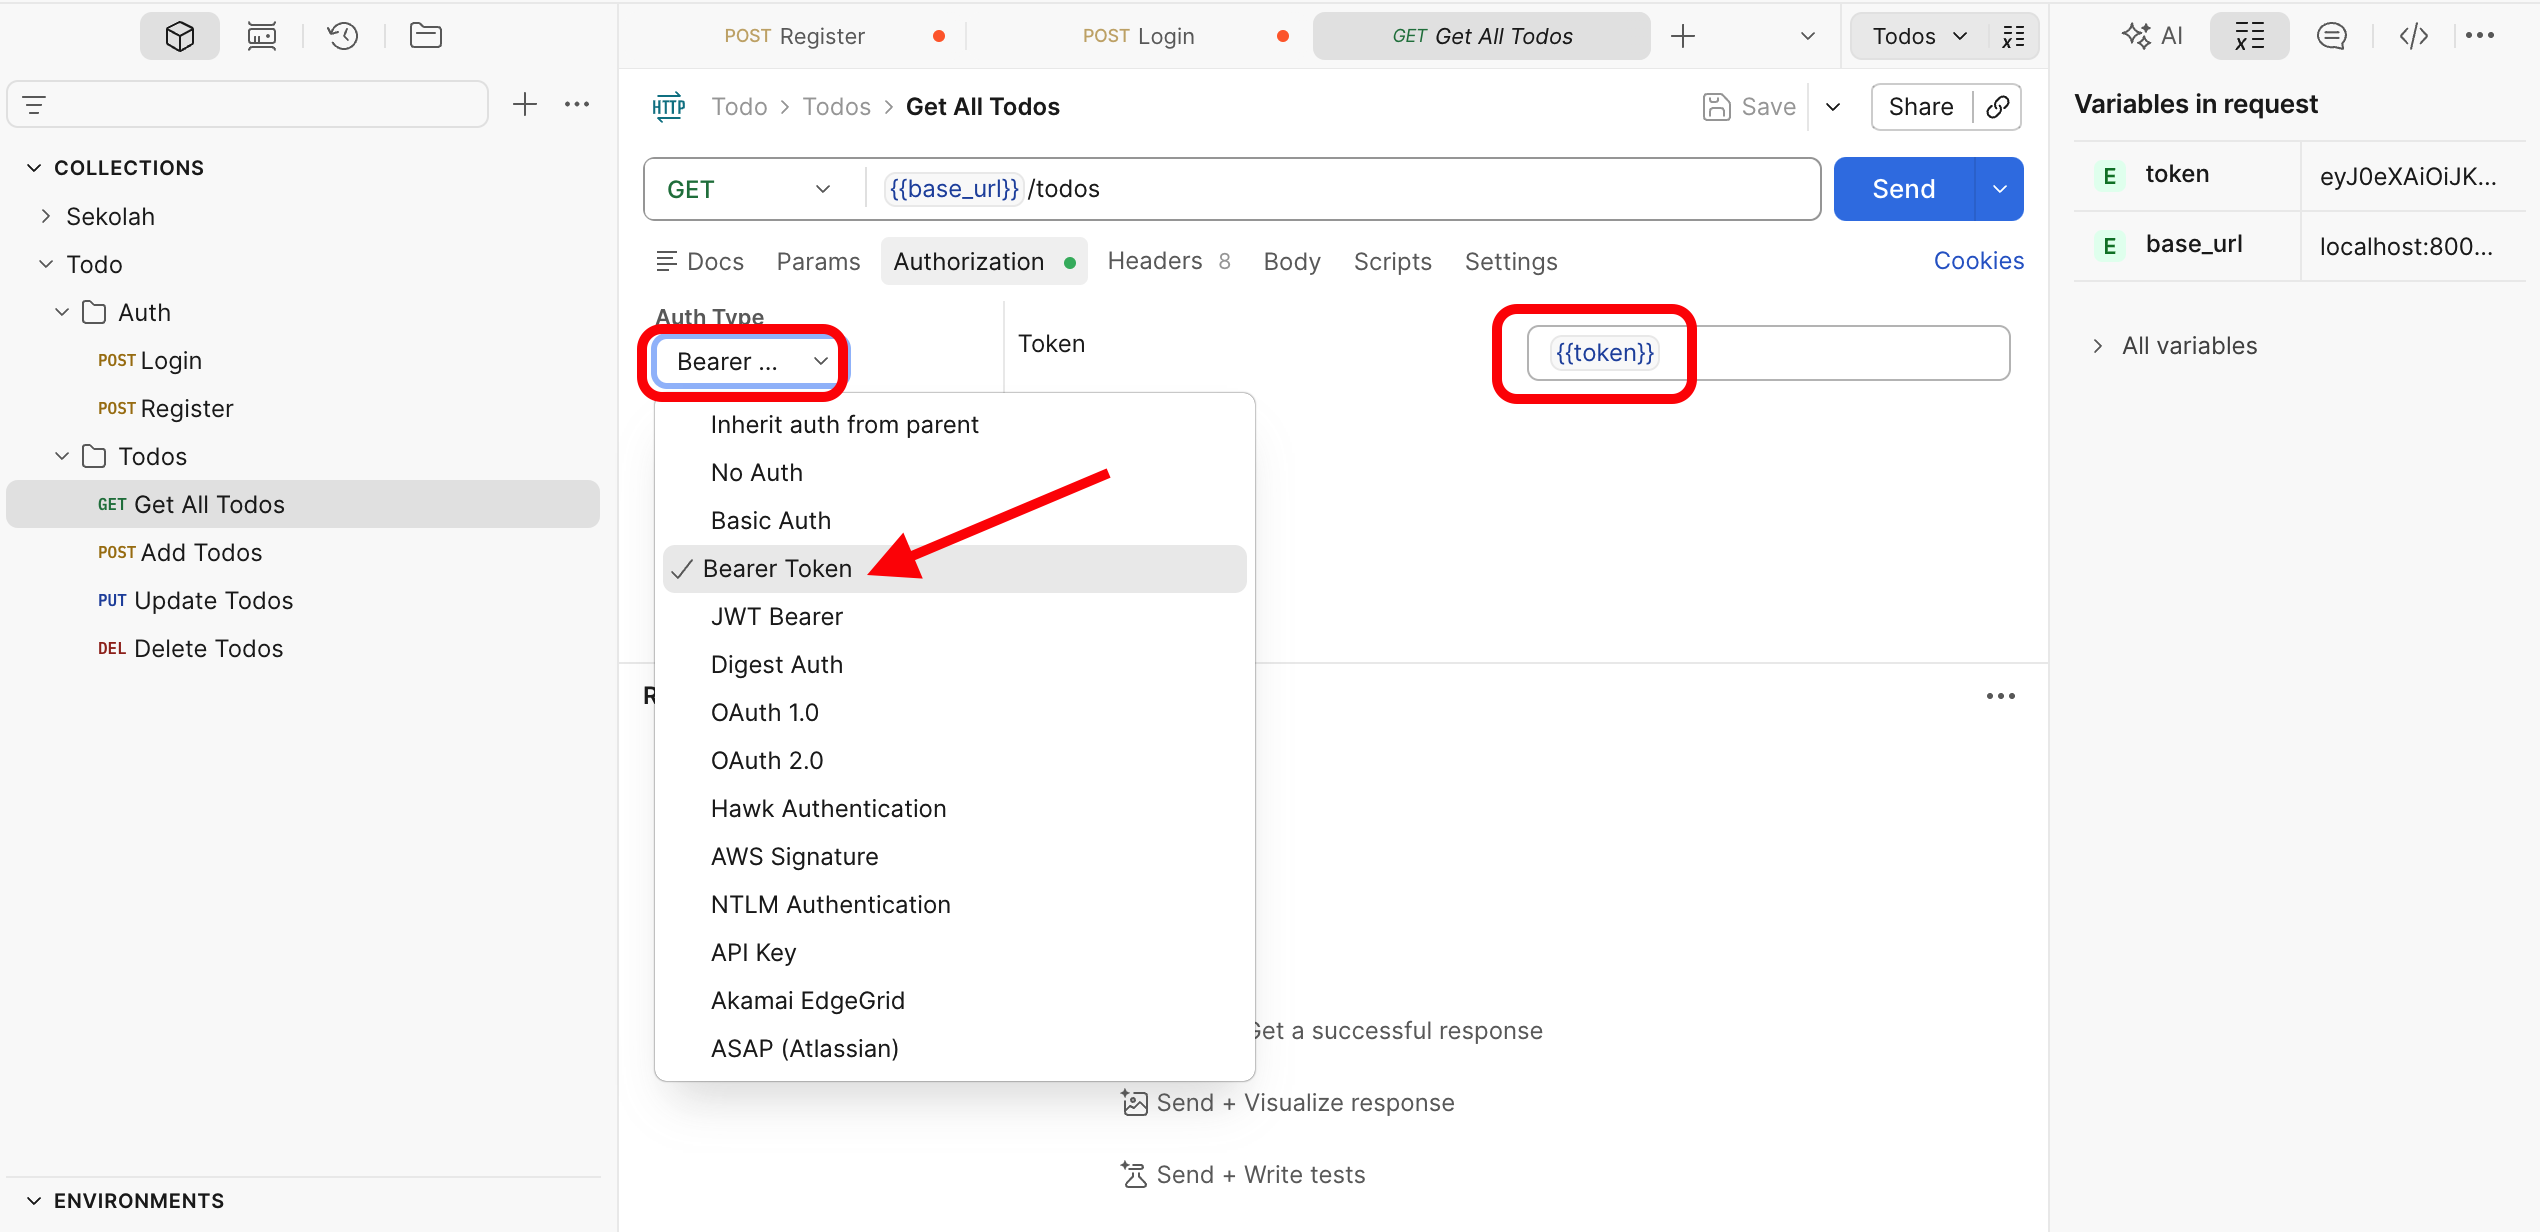Image resolution: width=2540 pixels, height=1232 pixels.
Task: Collapse the Todo collection
Action: pyautogui.click(x=46, y=264)
